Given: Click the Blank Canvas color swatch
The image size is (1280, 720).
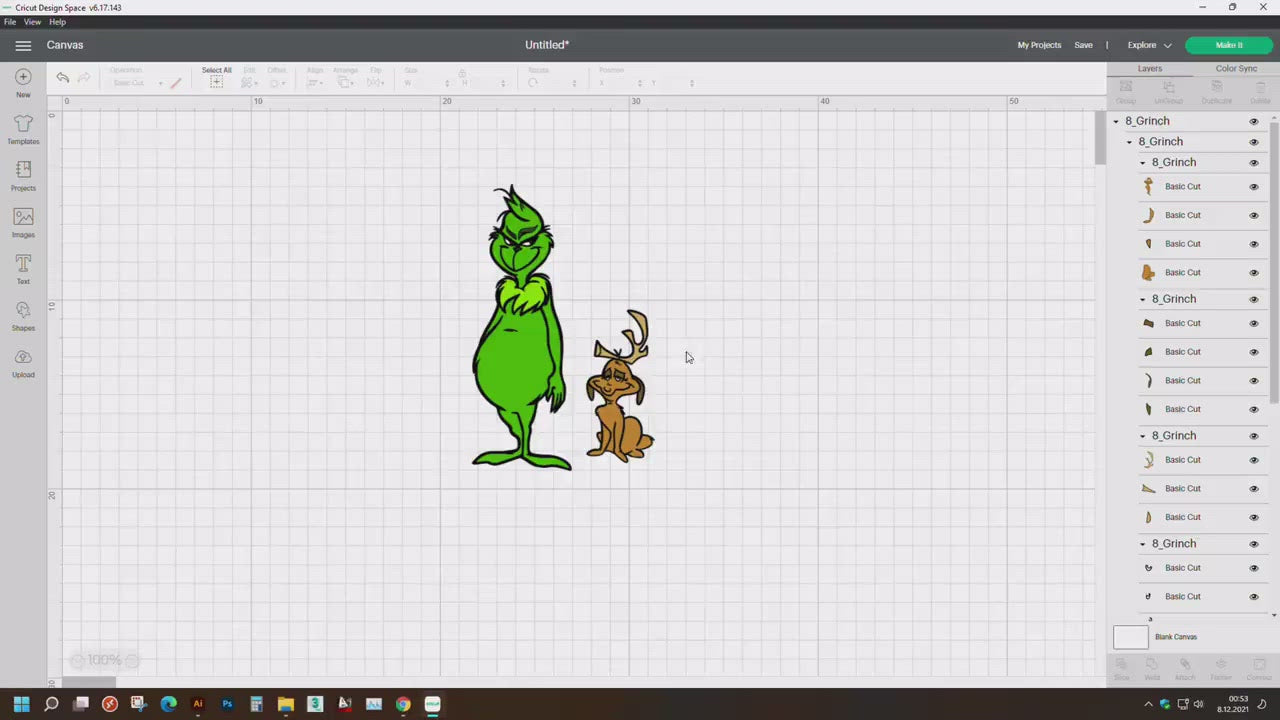Looking at the screenshot, I should click(1131, 637).
